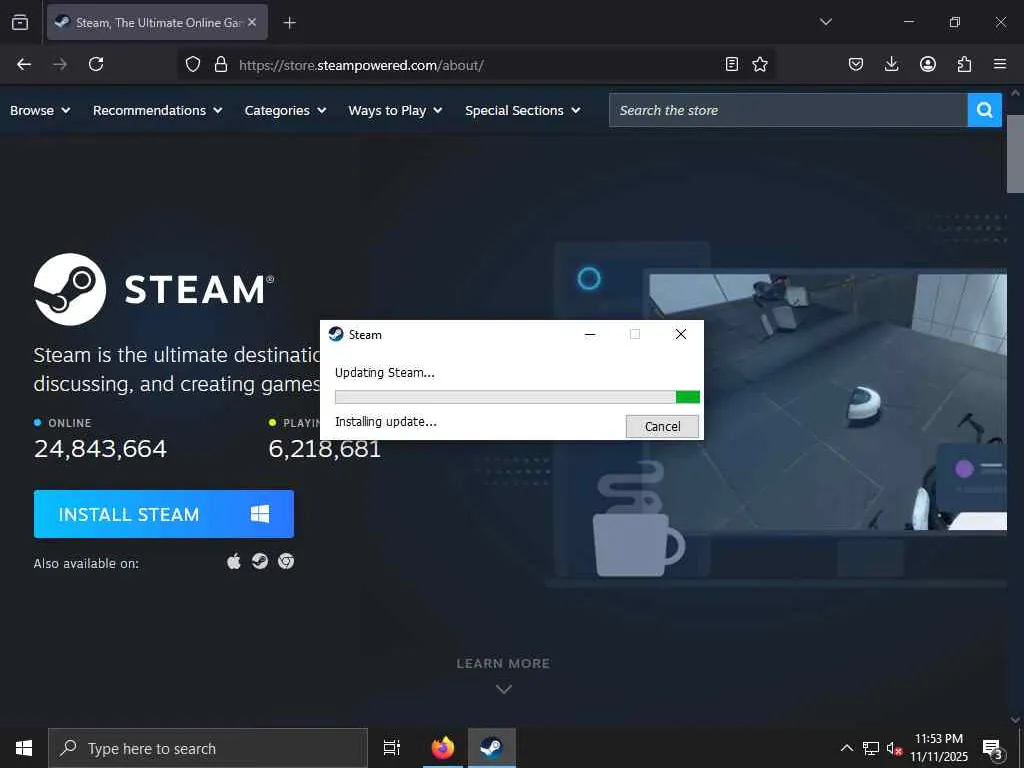The width and height of the screenshot is (1024, 768).
Task: Expand the Special Sections menu
Action: 522,110
